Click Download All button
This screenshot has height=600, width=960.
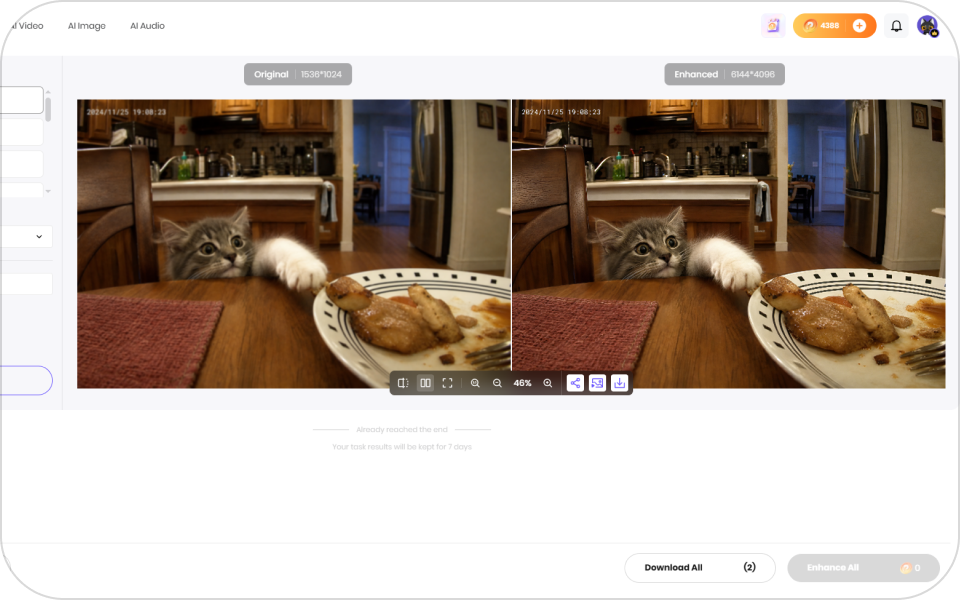pyautogui.click(x=700, y=568)
